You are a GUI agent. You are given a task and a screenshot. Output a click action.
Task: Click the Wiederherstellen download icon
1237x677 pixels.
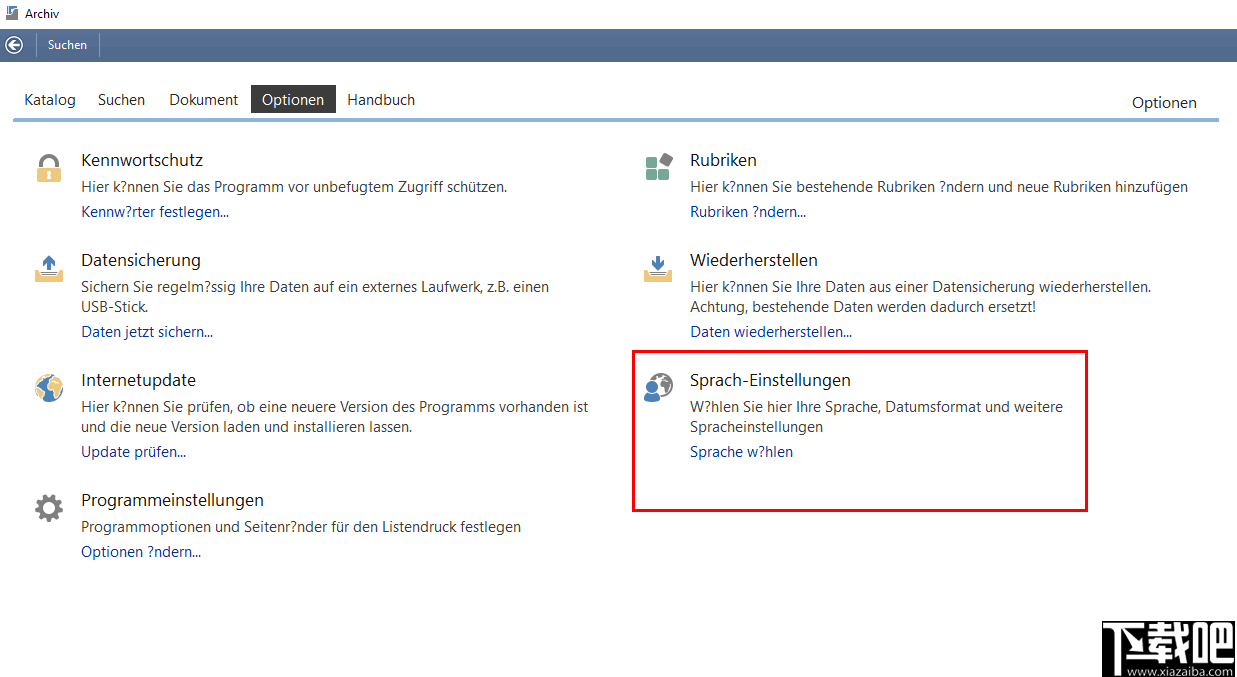[x=658, y=268]
